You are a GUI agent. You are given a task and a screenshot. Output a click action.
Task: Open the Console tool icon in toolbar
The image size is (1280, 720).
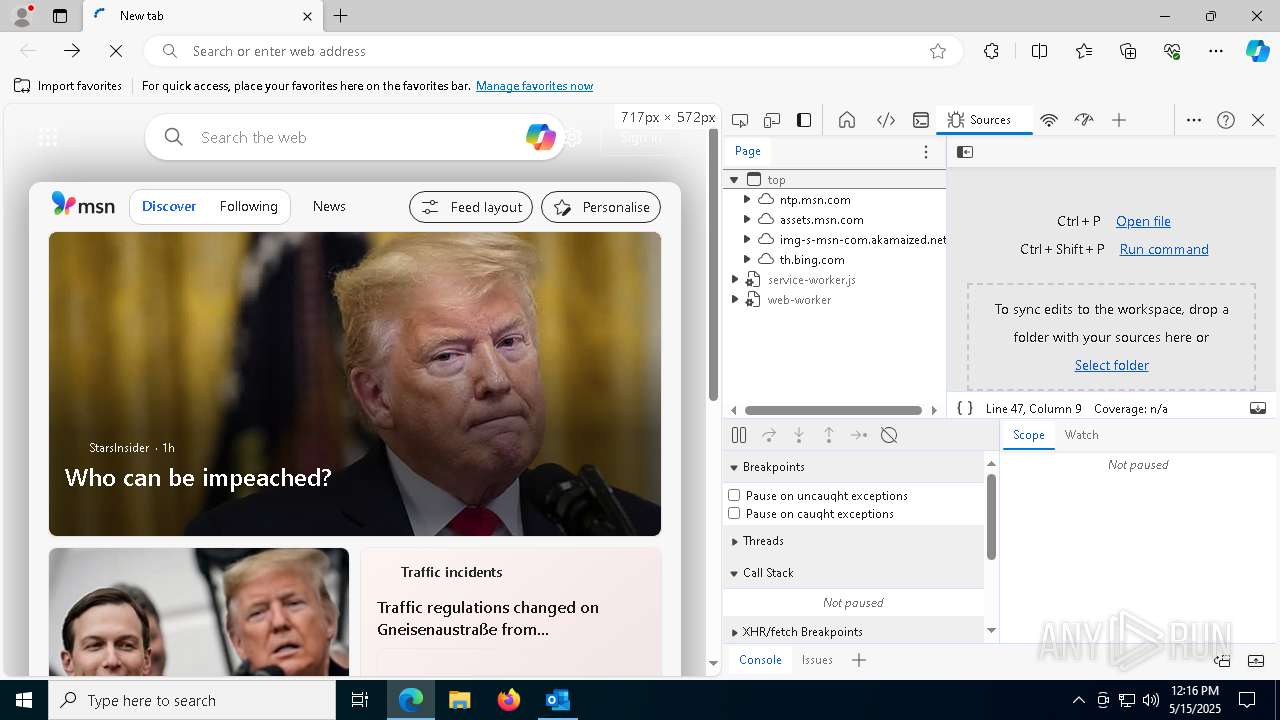click(921, 120)
